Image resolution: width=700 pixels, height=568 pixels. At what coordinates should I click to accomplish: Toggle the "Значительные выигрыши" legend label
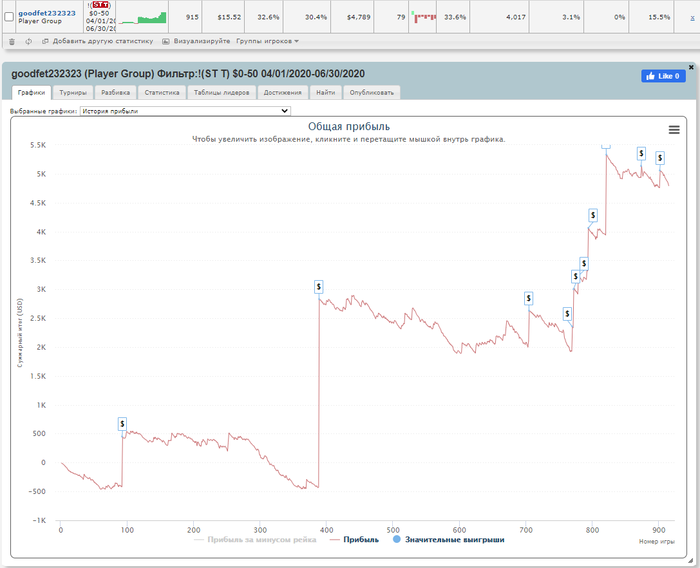pos(454,539)
